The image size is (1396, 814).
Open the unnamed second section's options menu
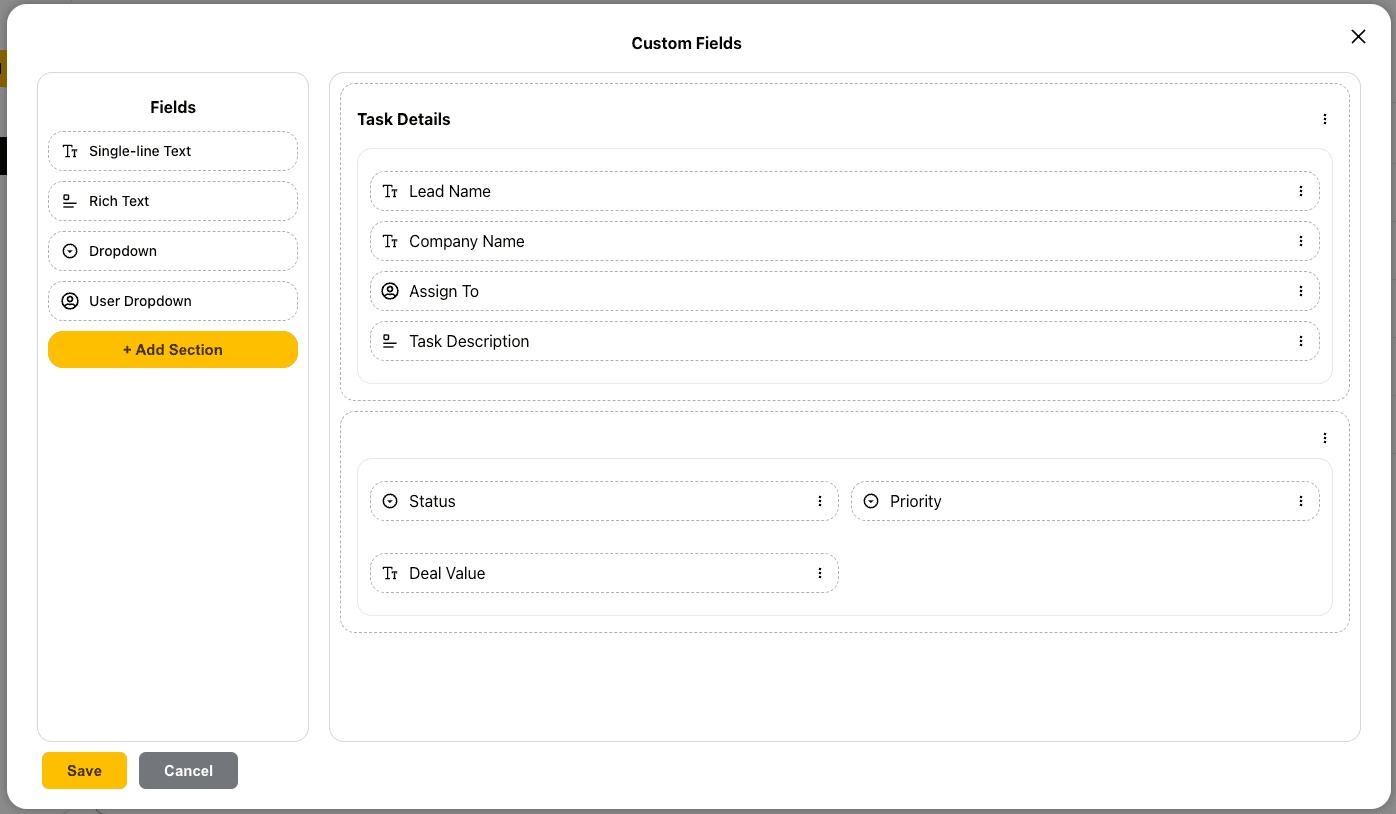click(x=1325, y=438)
